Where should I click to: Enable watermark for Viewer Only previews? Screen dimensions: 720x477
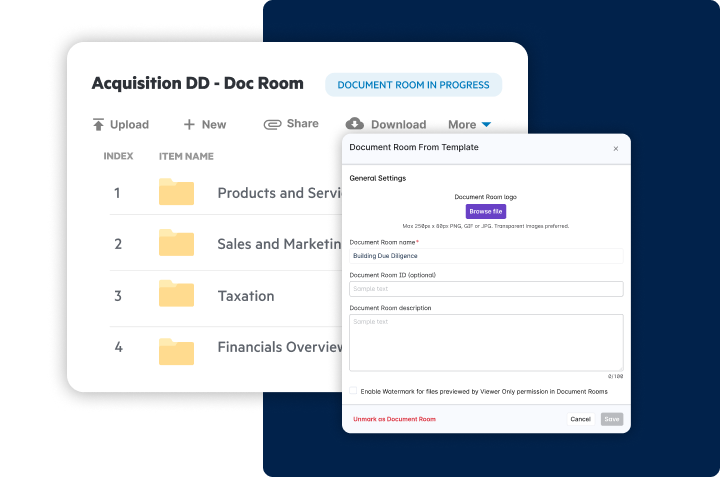[x=353, y=391]
